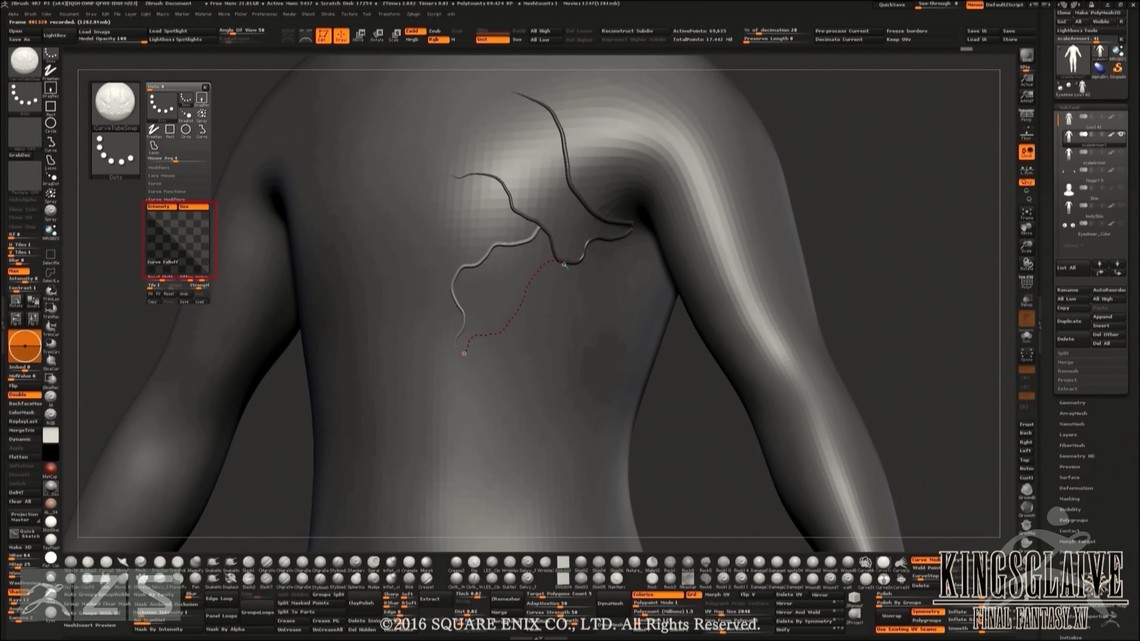Toggle the Zadd button
The height and width of the screenshot is (641, 1140).
414,31
